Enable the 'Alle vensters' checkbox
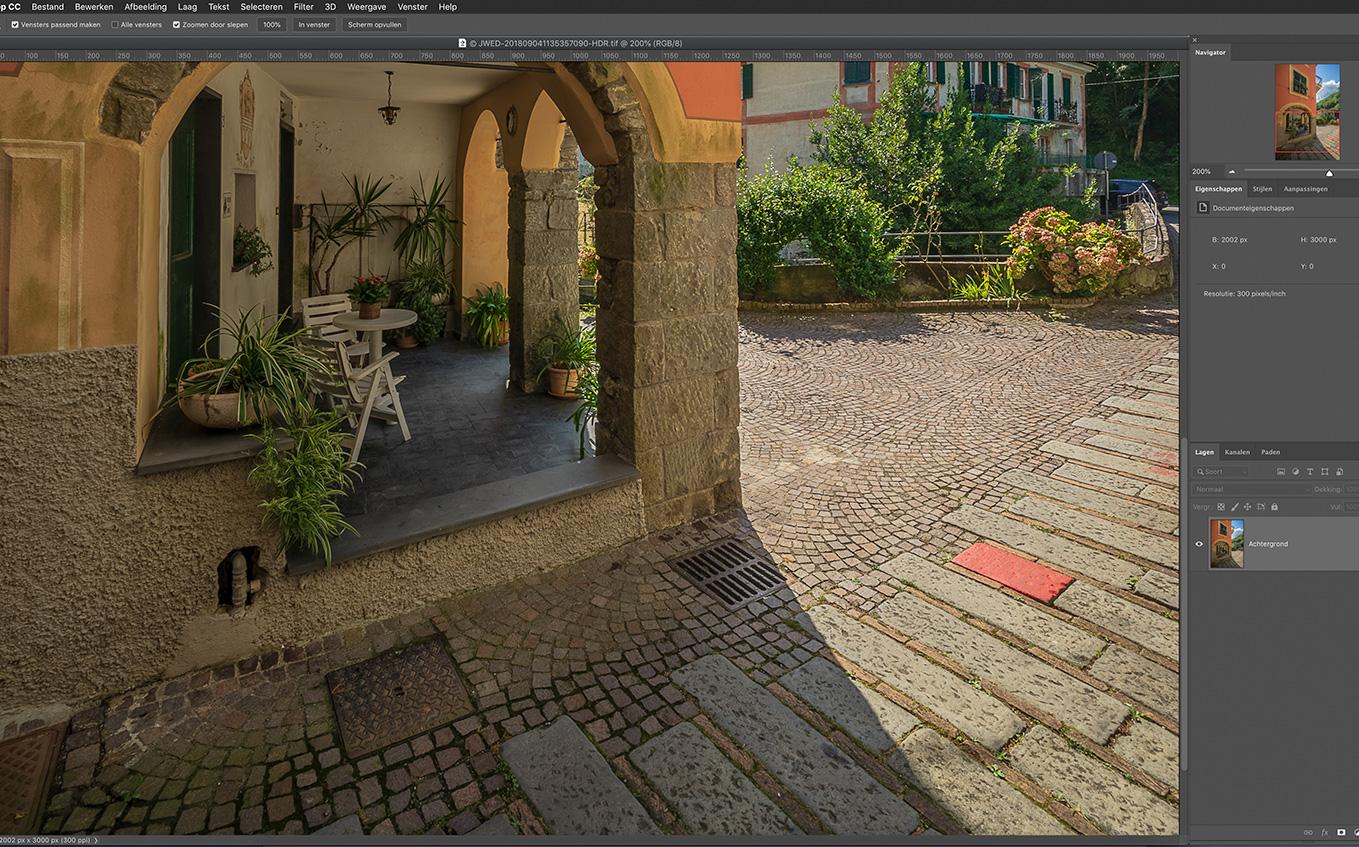This screenshot has height=847, width=1359. tap(115, 24)
